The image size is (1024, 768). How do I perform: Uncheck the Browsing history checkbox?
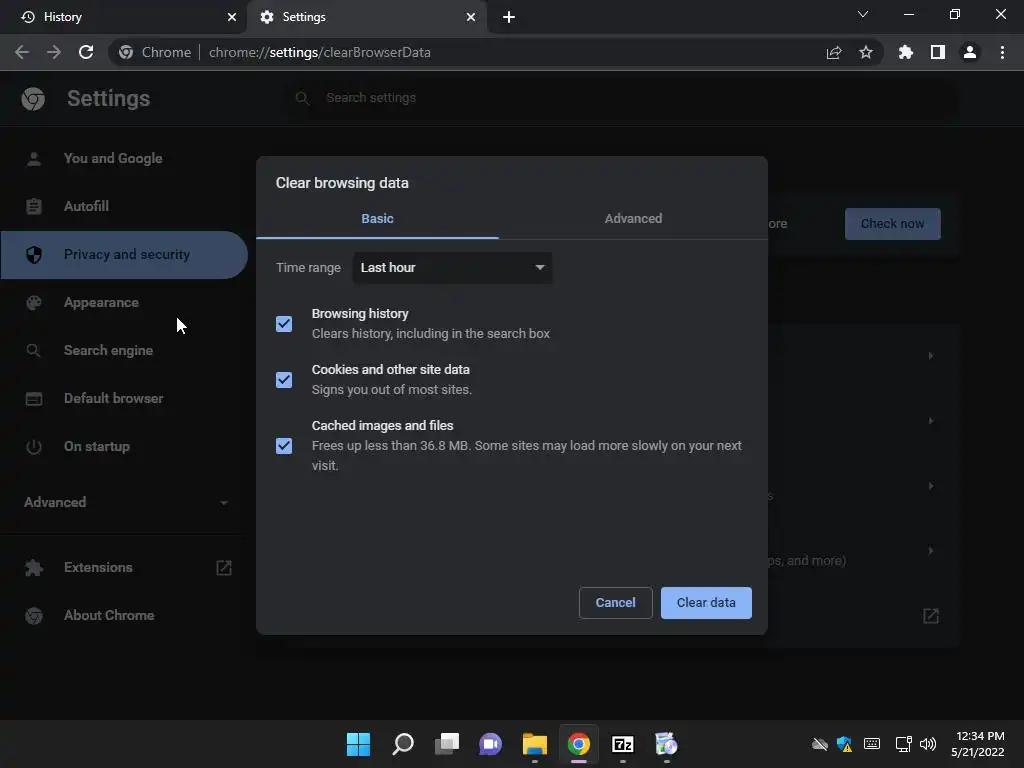pos(284,324)
